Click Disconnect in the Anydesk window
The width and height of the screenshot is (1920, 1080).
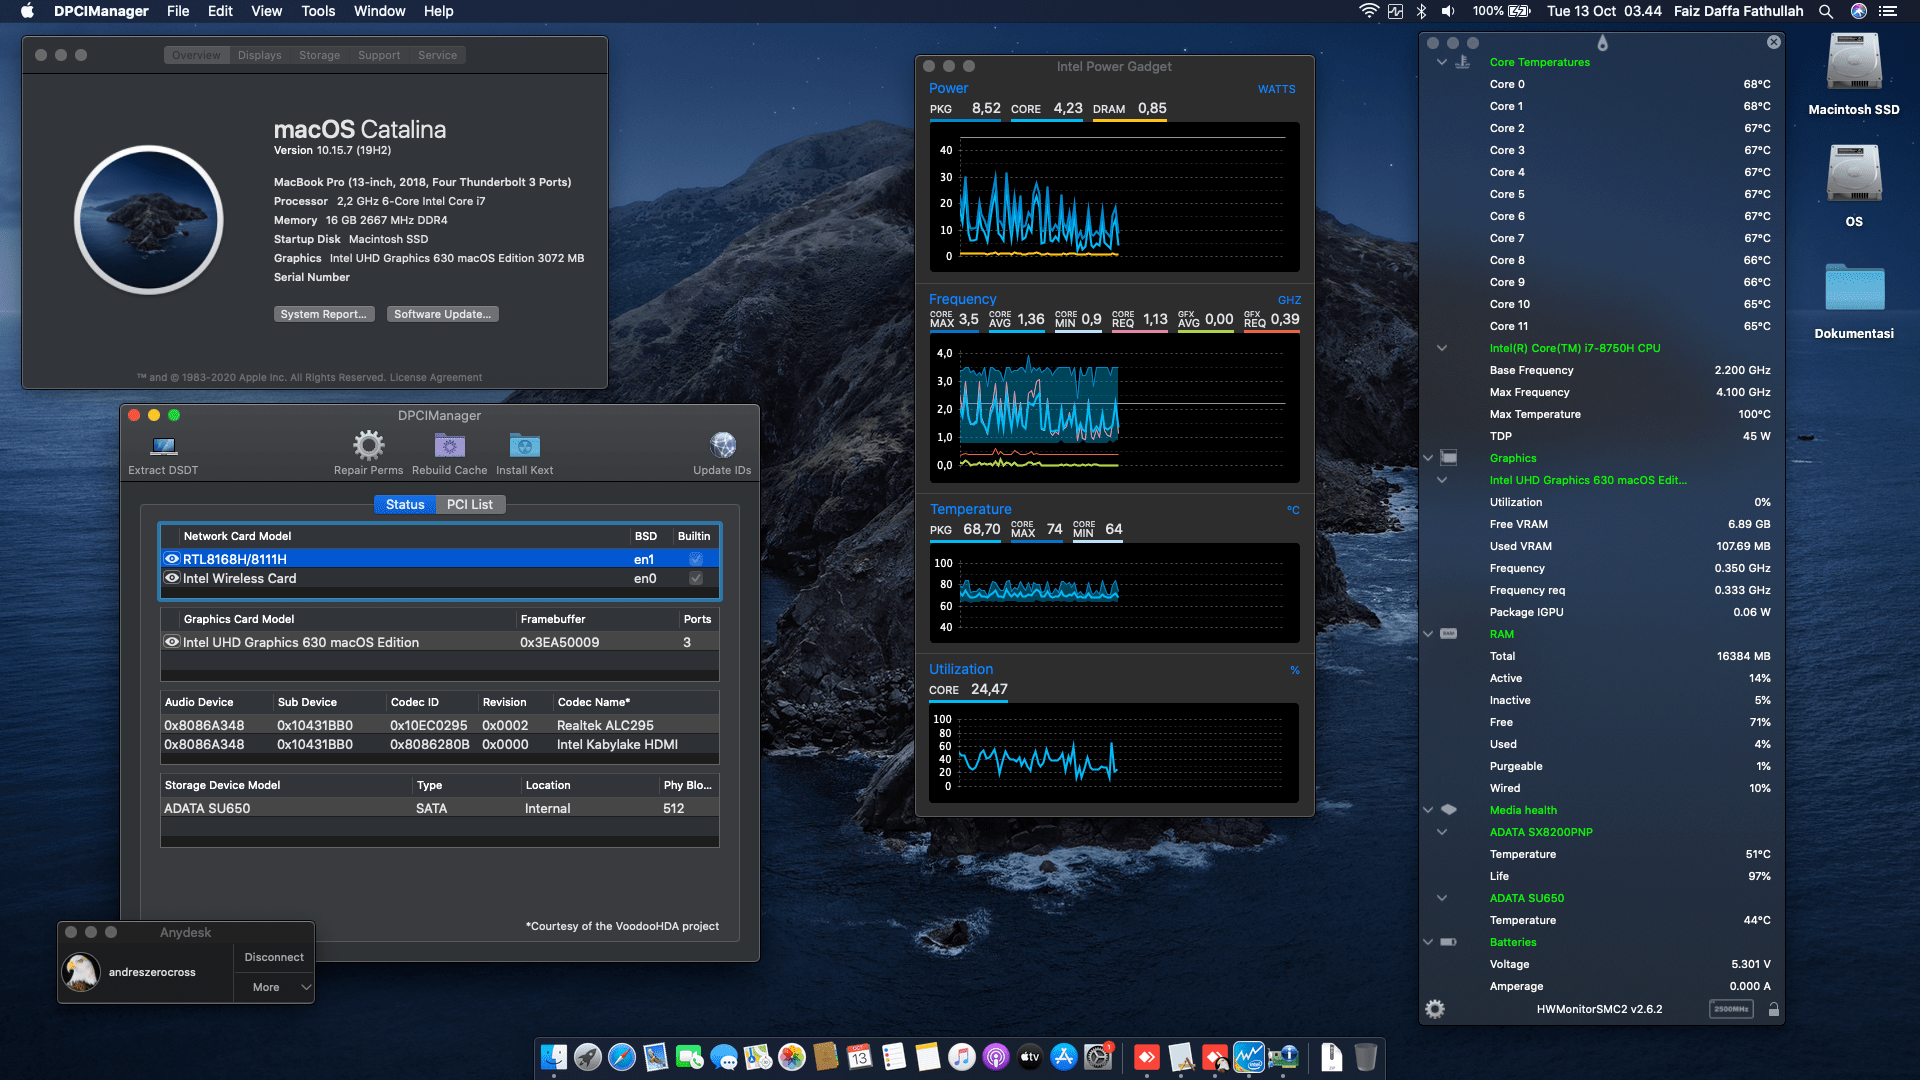point(273,956)
